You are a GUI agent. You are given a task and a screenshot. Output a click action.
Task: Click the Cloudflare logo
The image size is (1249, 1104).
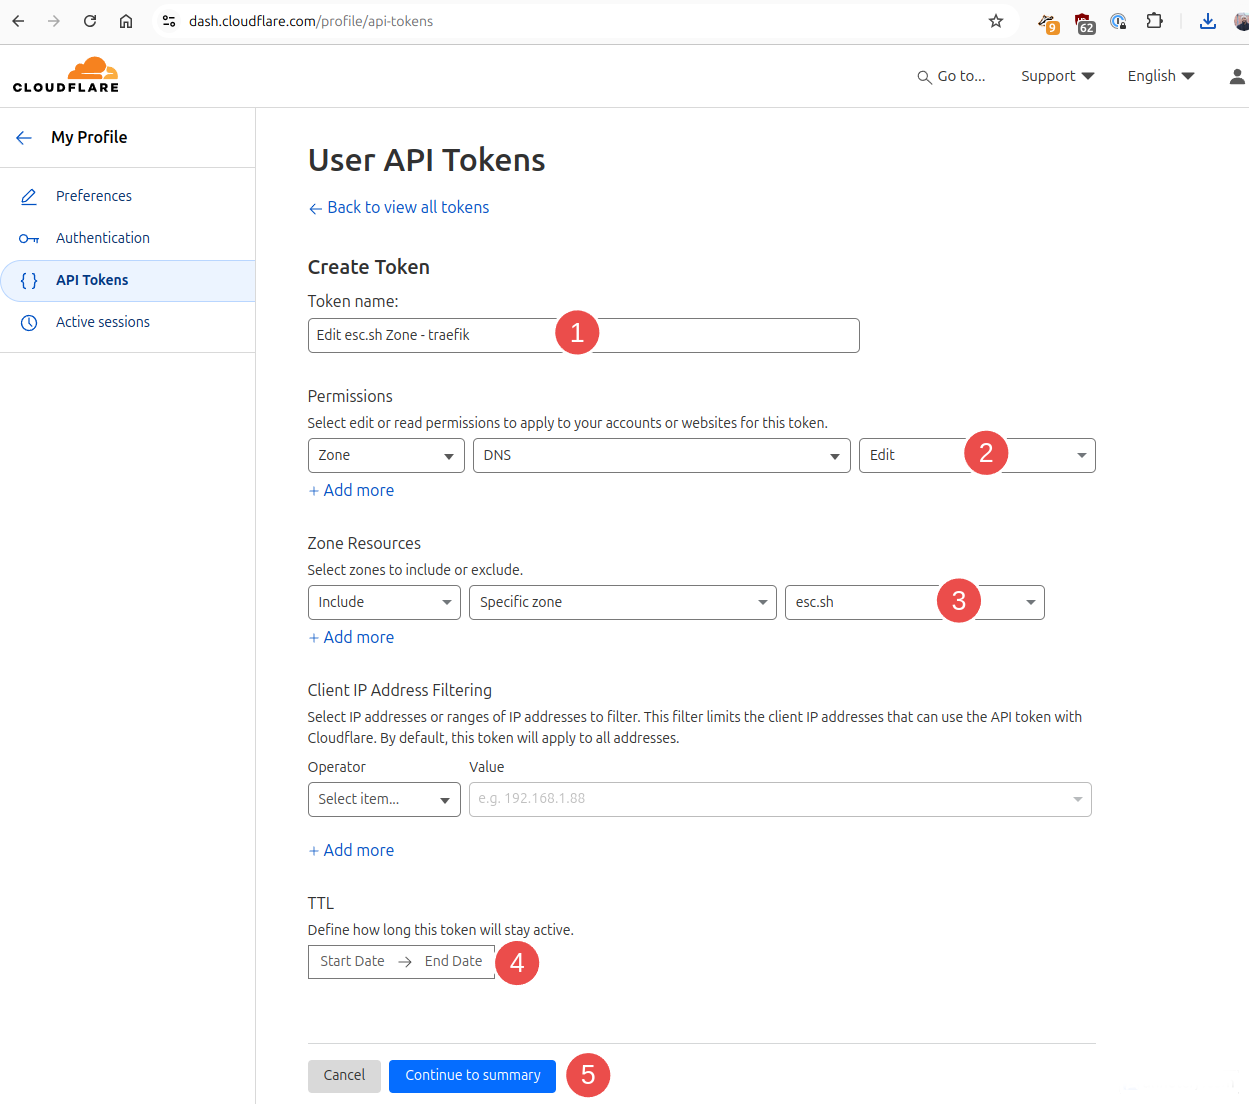tap(66, 74)
